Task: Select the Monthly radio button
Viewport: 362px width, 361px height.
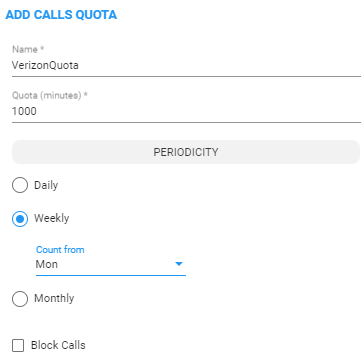Action: tap(20, 299)
